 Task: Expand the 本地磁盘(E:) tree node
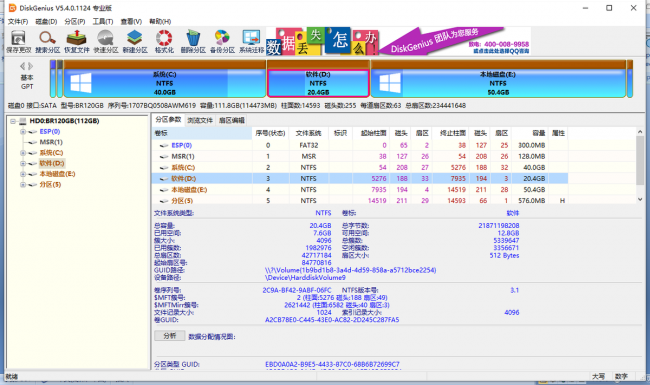pyautogui.click(x=23, y=174)
